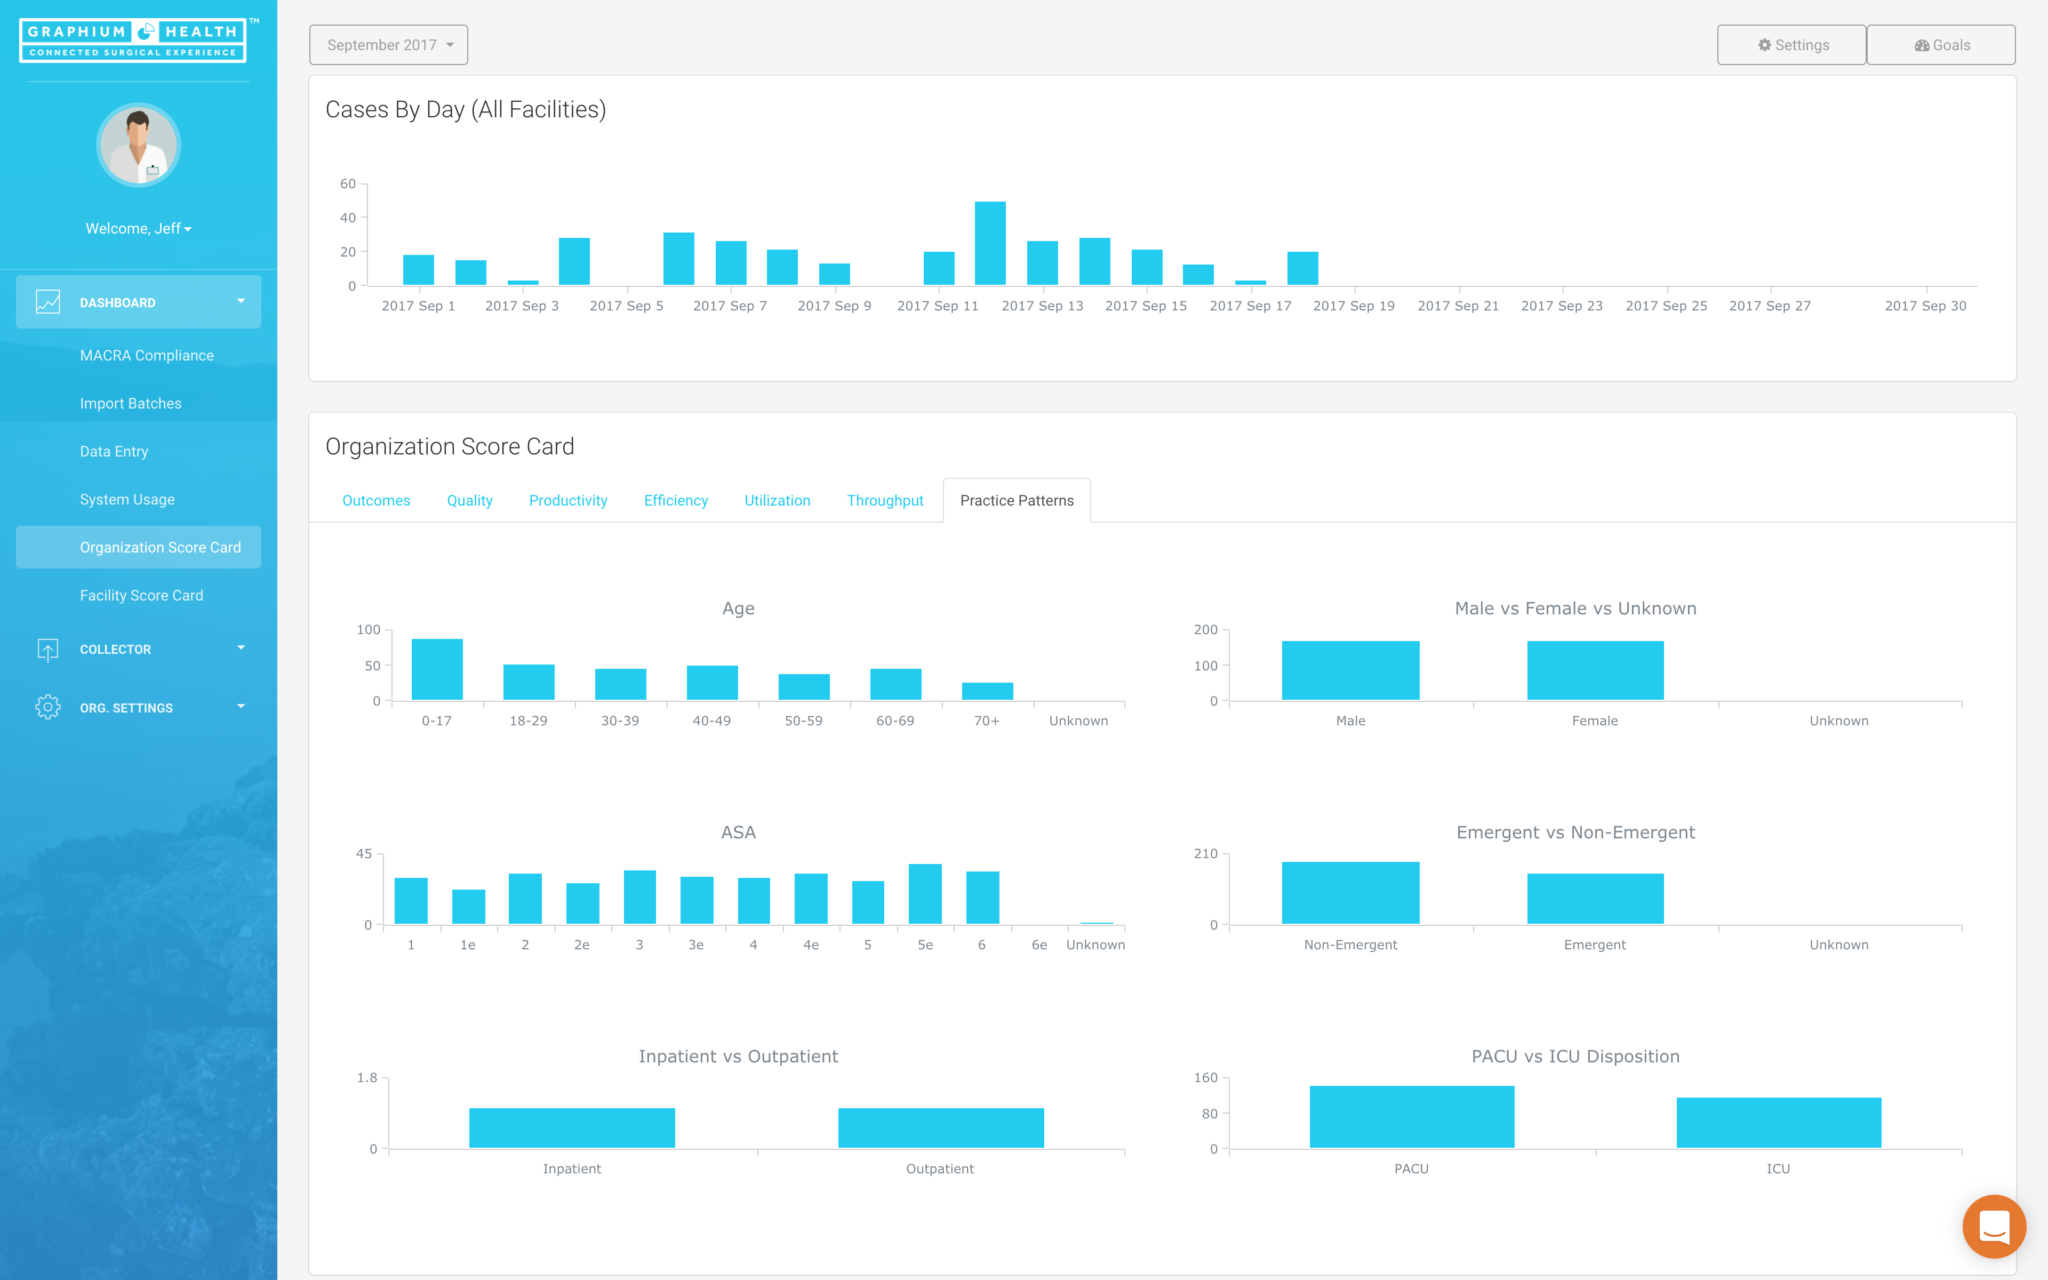Open the orange chat support bubble
Screen dimensions: 2048x1280
(1993, 1226)
